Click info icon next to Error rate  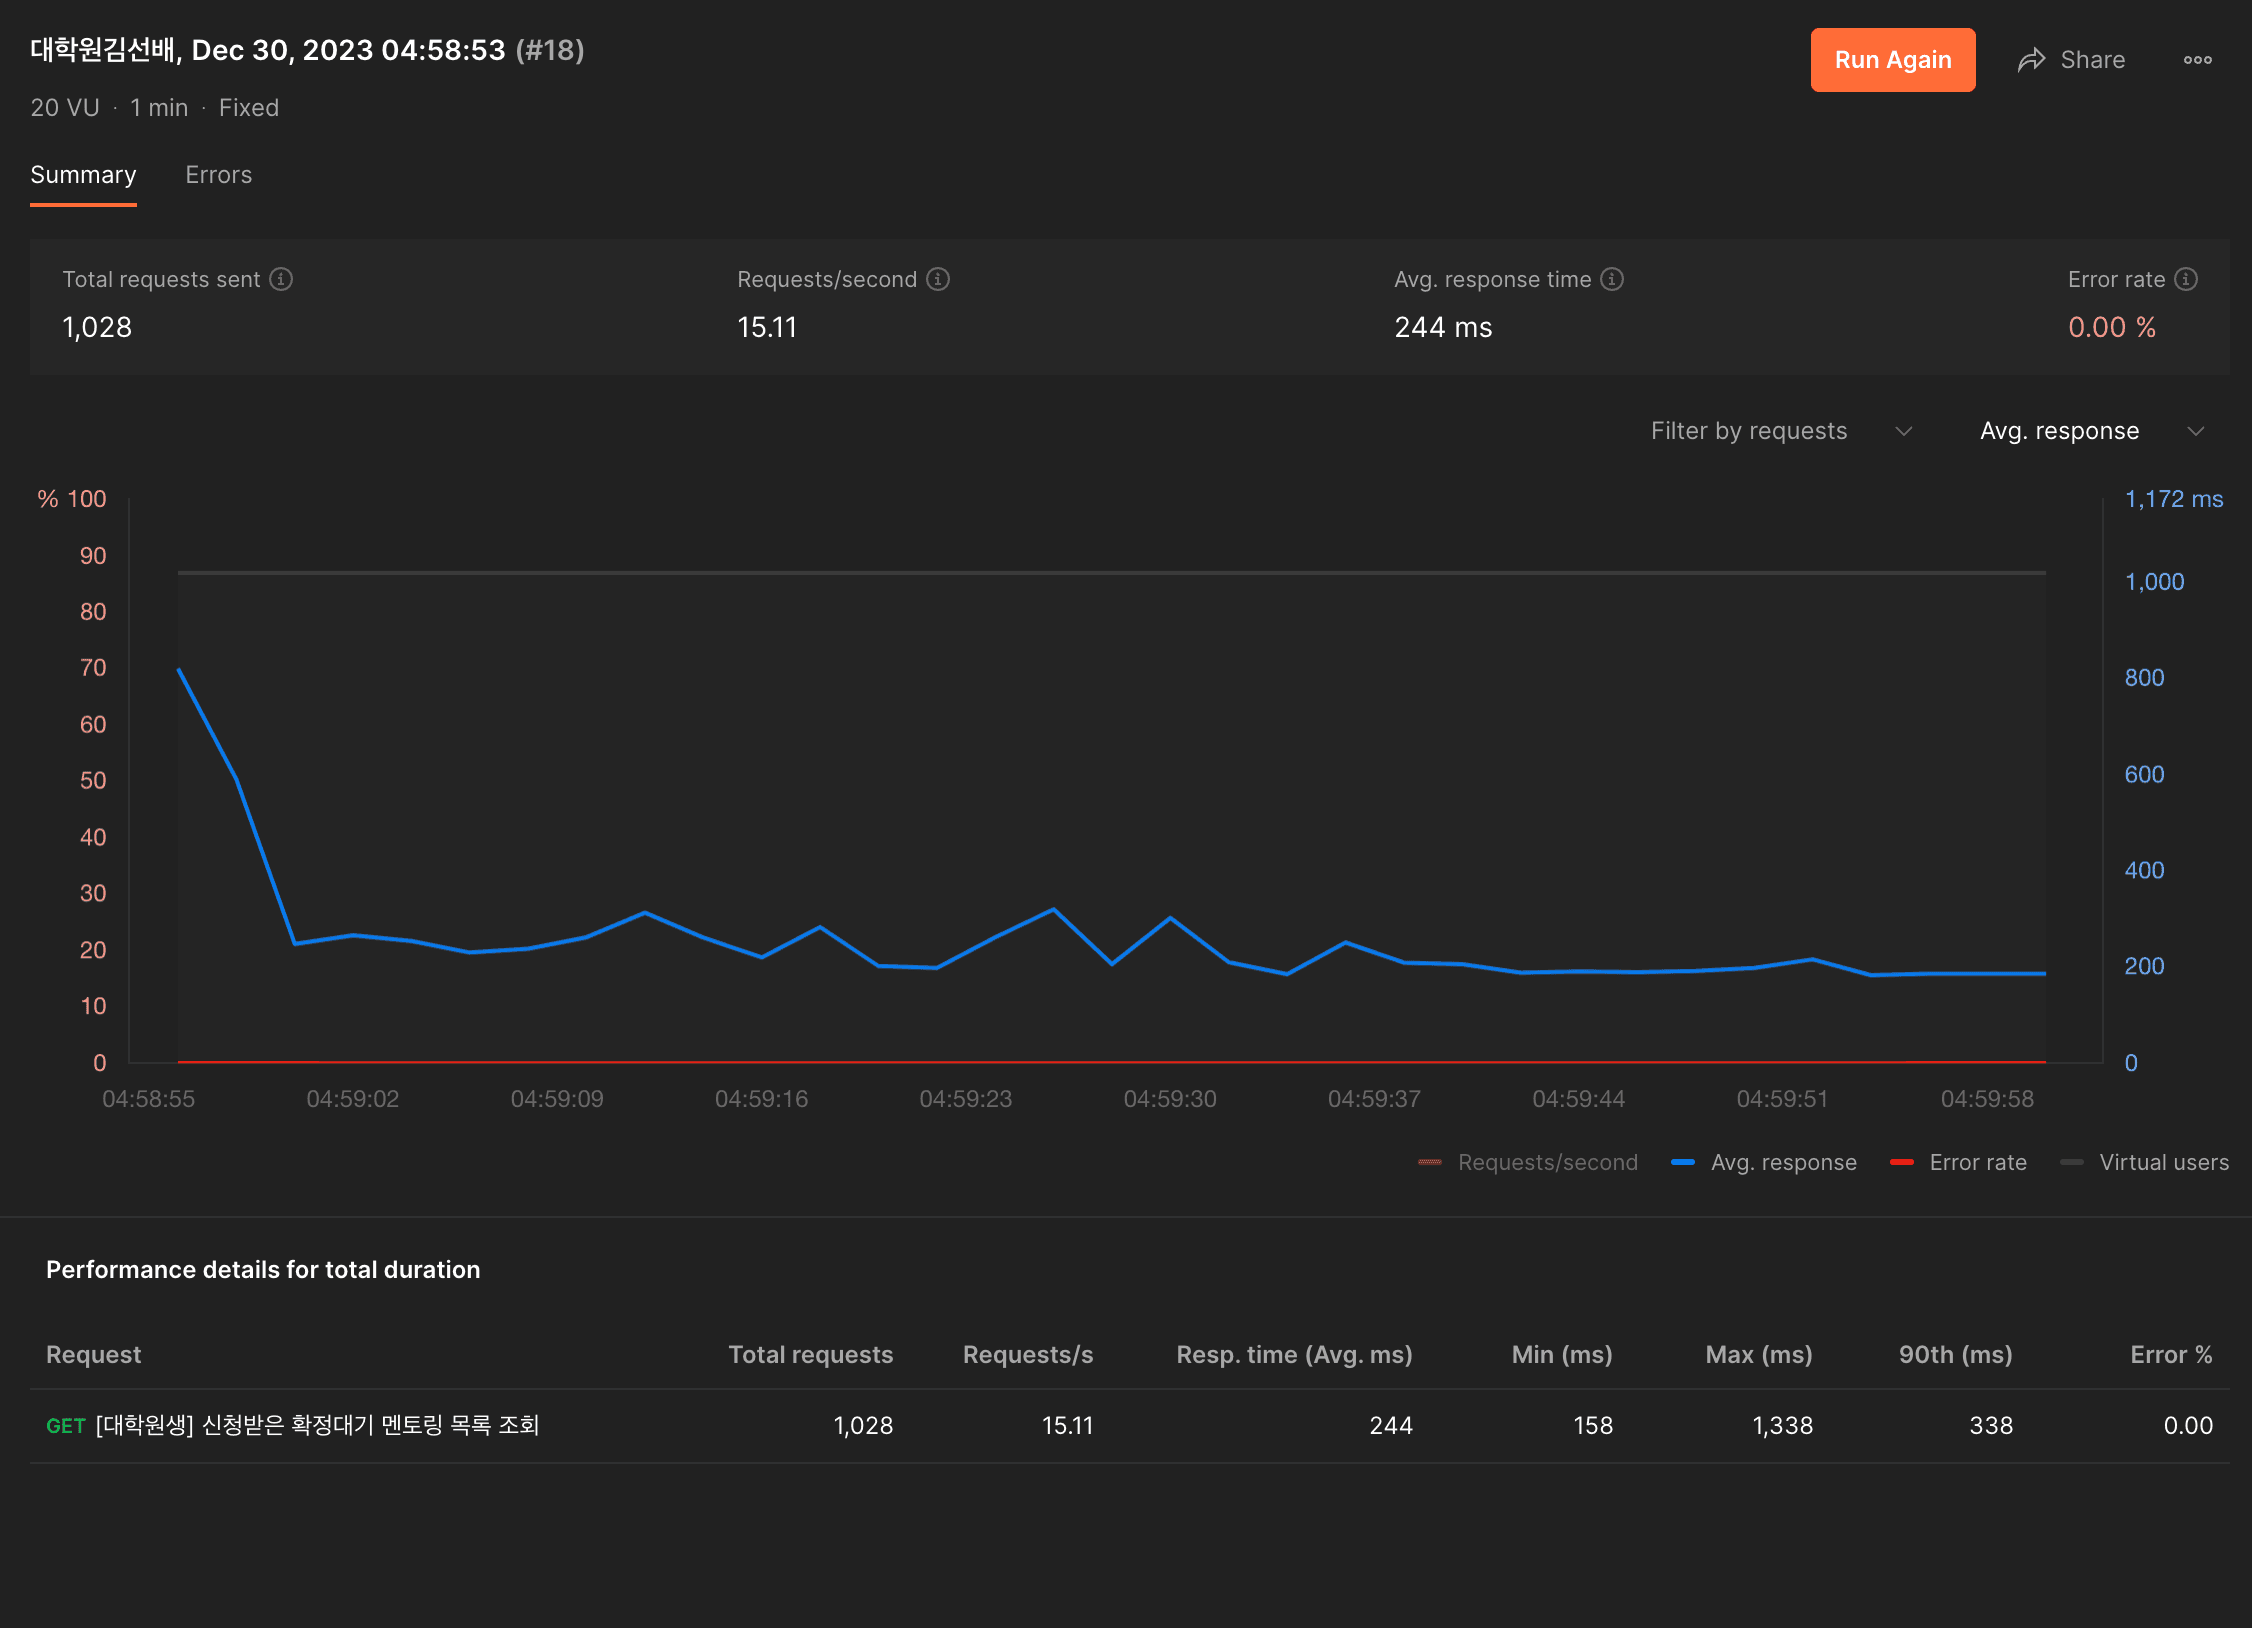pos(2186,279)
